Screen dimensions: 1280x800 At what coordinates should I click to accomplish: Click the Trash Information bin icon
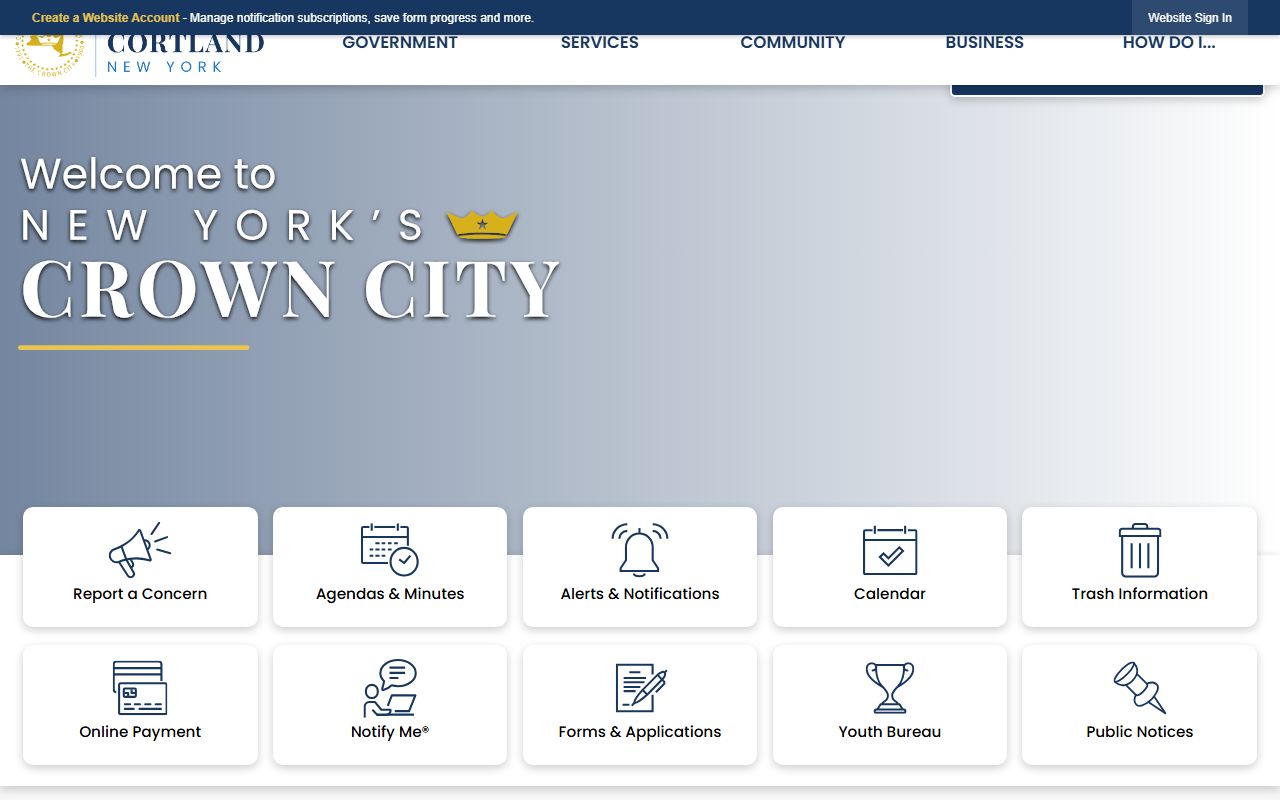(1140, 549)
